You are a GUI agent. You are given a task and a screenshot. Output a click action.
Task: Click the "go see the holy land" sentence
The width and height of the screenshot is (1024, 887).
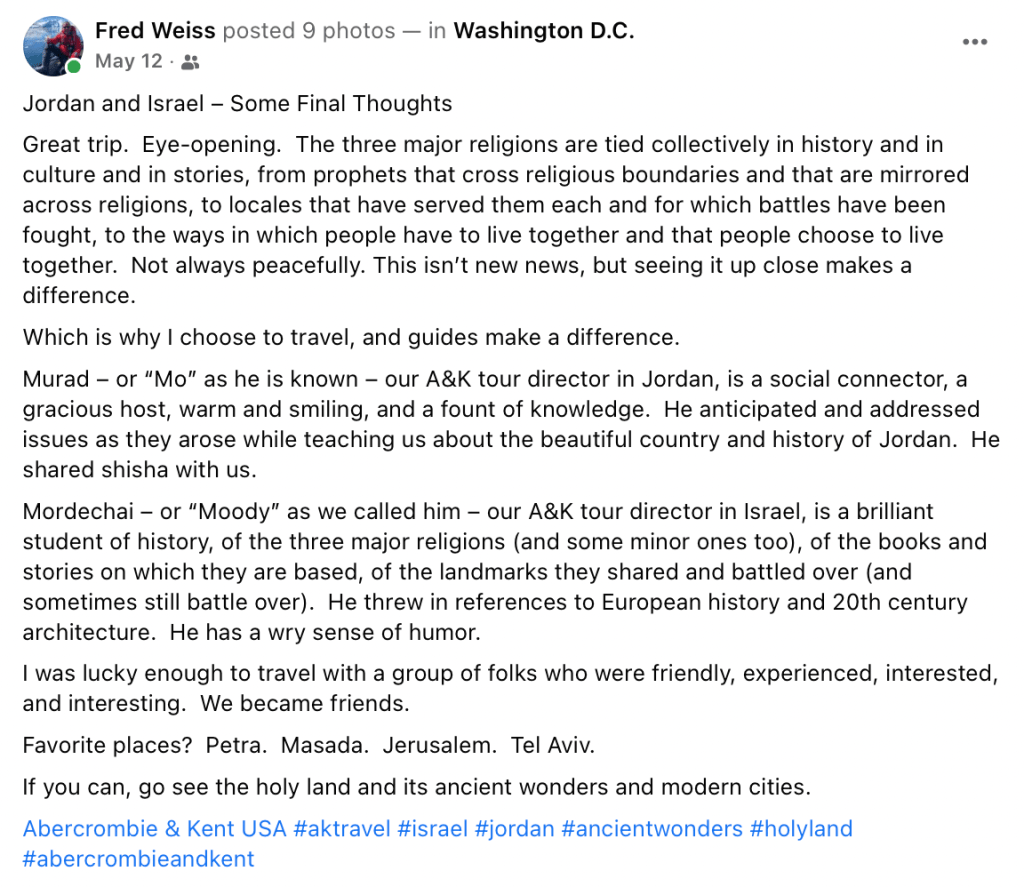[416, 787]
